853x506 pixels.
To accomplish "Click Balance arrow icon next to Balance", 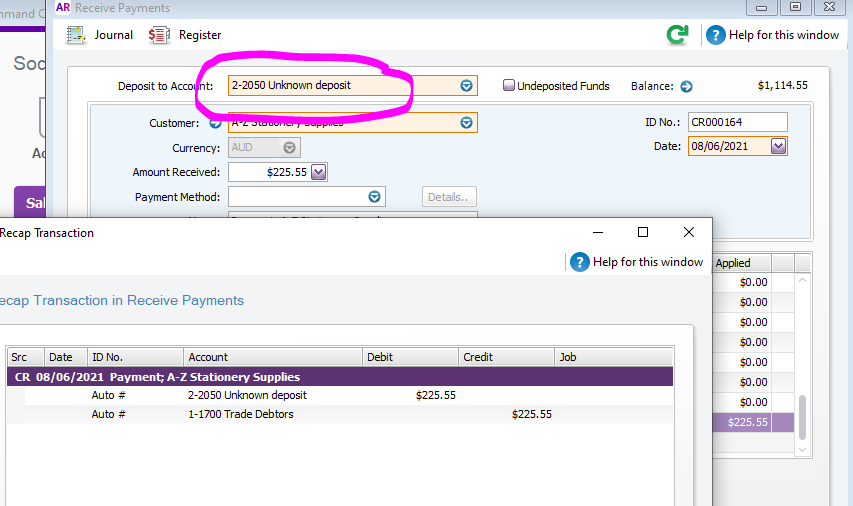I will click(687, 87).
